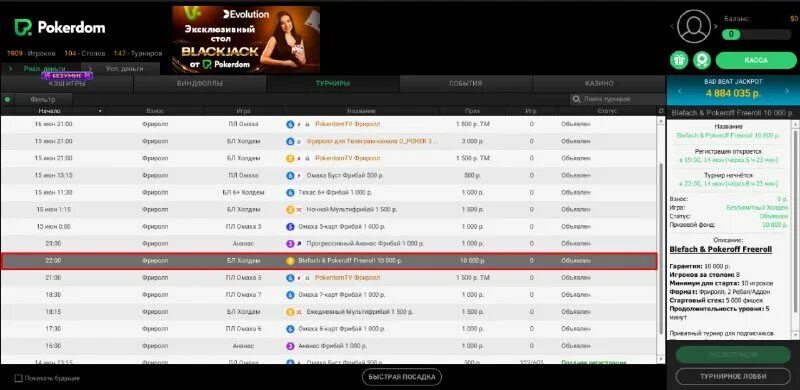Click orange badge of Blefach & Pokeroff Freeroll row
800x390 pixels.
pos(290,261)
